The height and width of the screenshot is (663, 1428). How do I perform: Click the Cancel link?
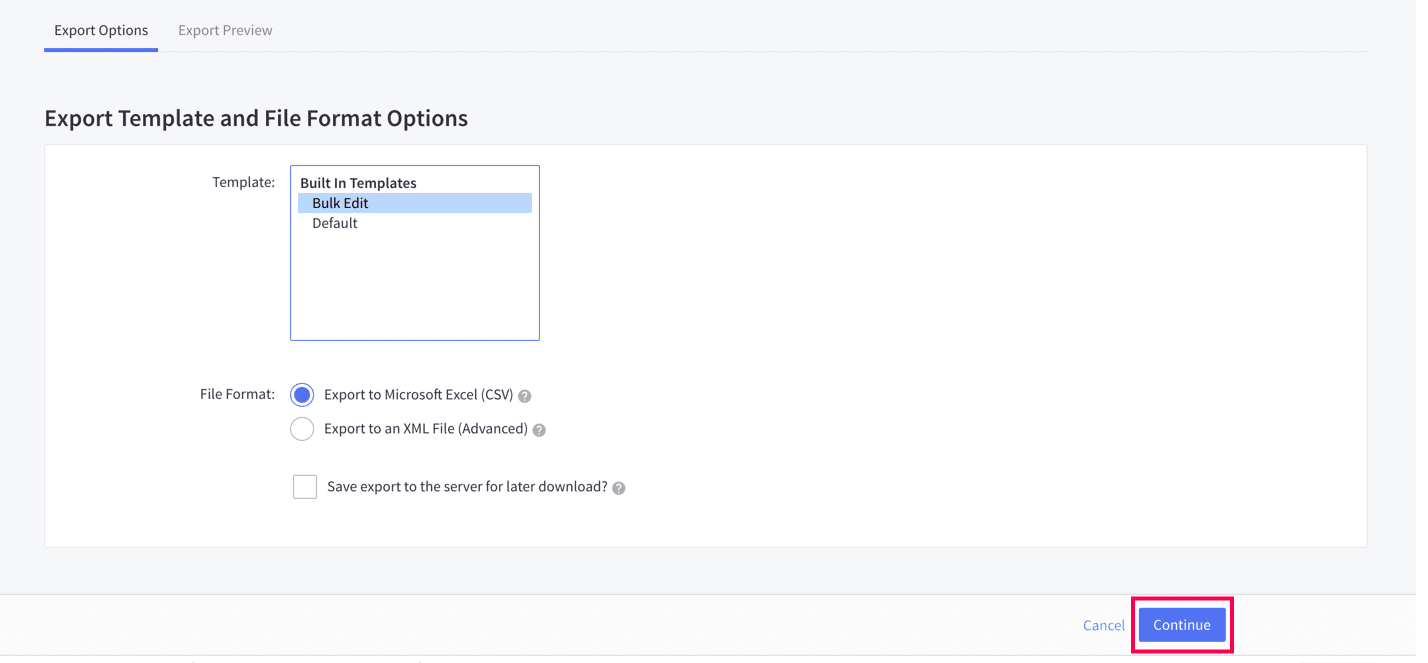coord(1103,625)
